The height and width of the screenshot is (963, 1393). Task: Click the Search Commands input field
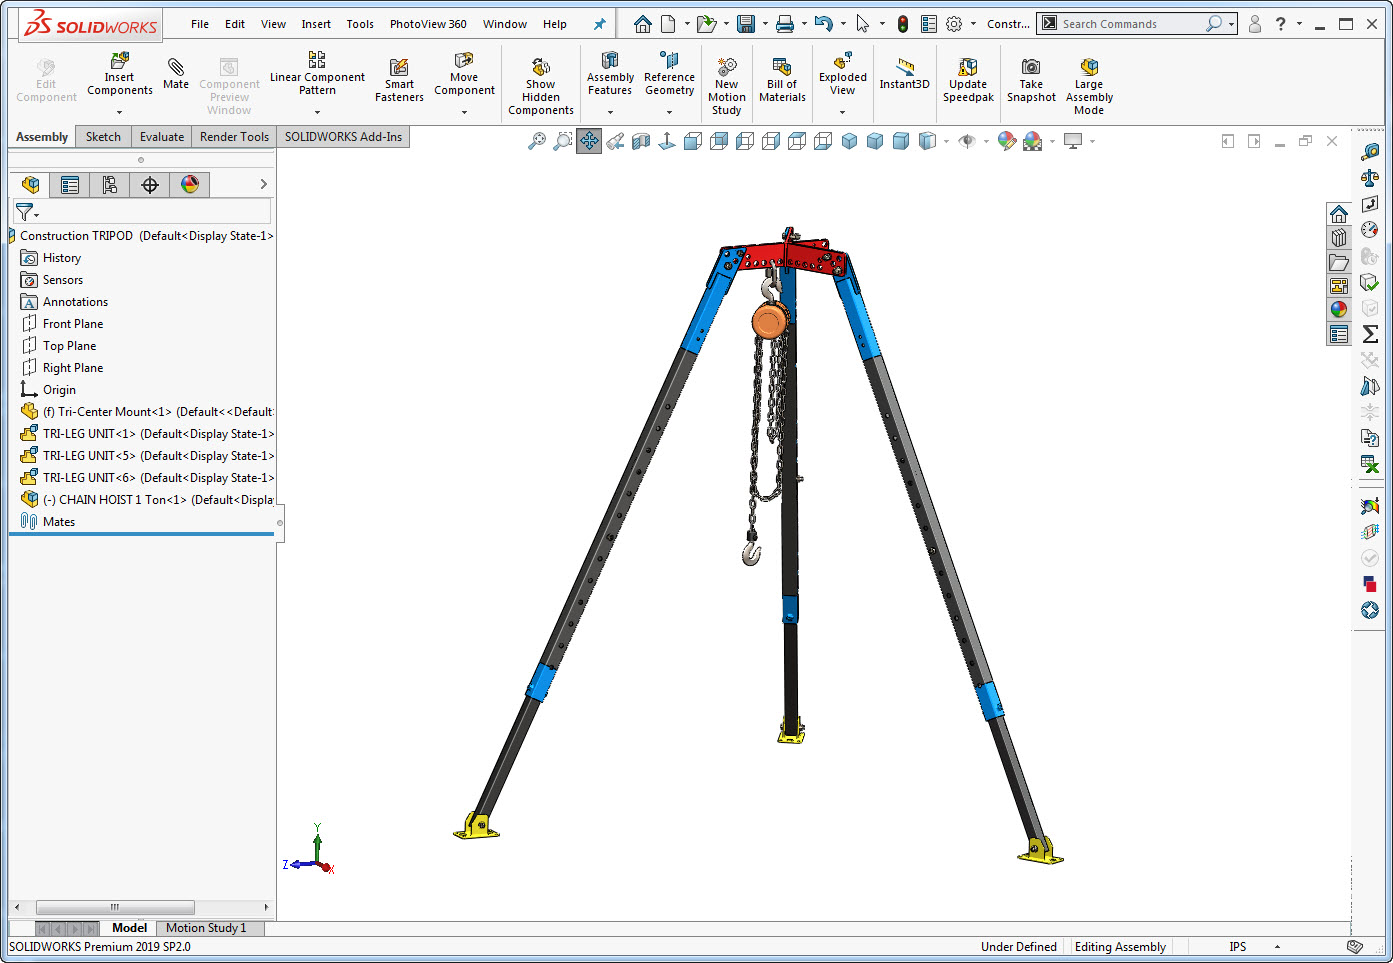point(1130,24)
